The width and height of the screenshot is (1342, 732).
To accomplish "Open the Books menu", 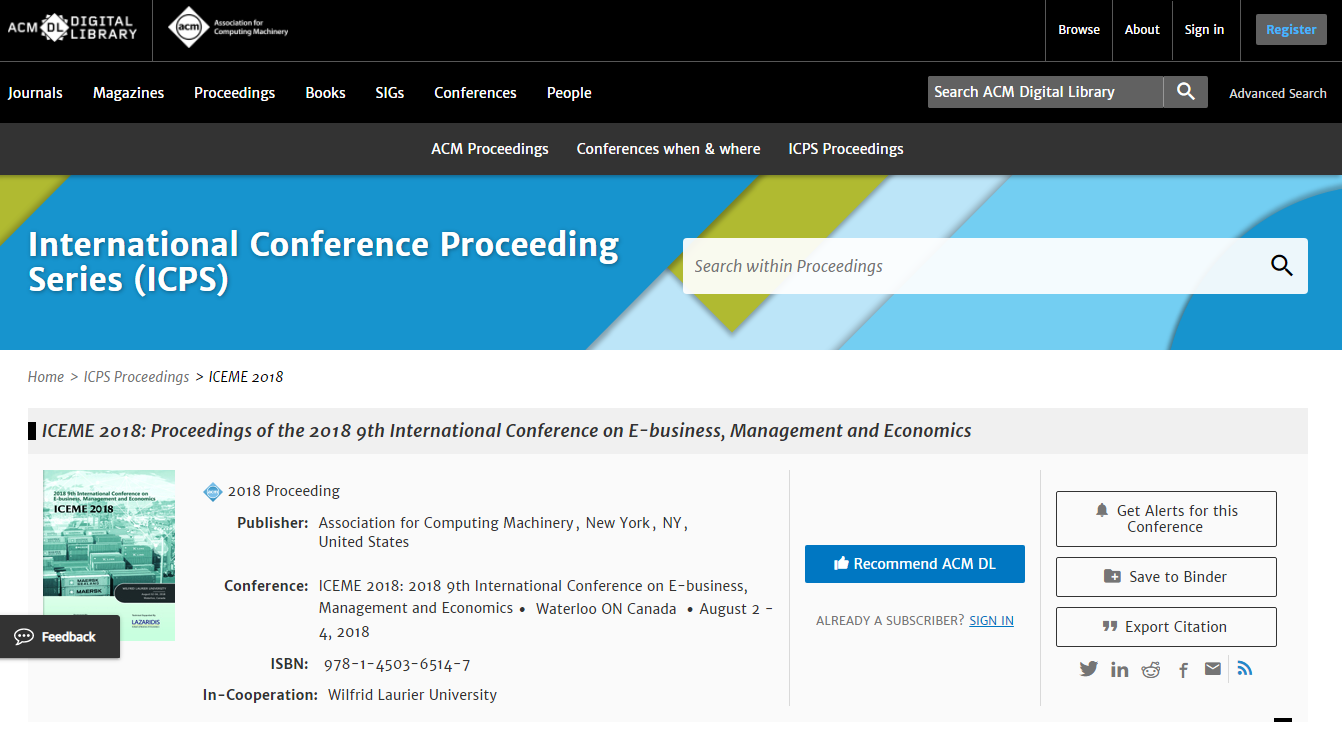I will [325, 93].
